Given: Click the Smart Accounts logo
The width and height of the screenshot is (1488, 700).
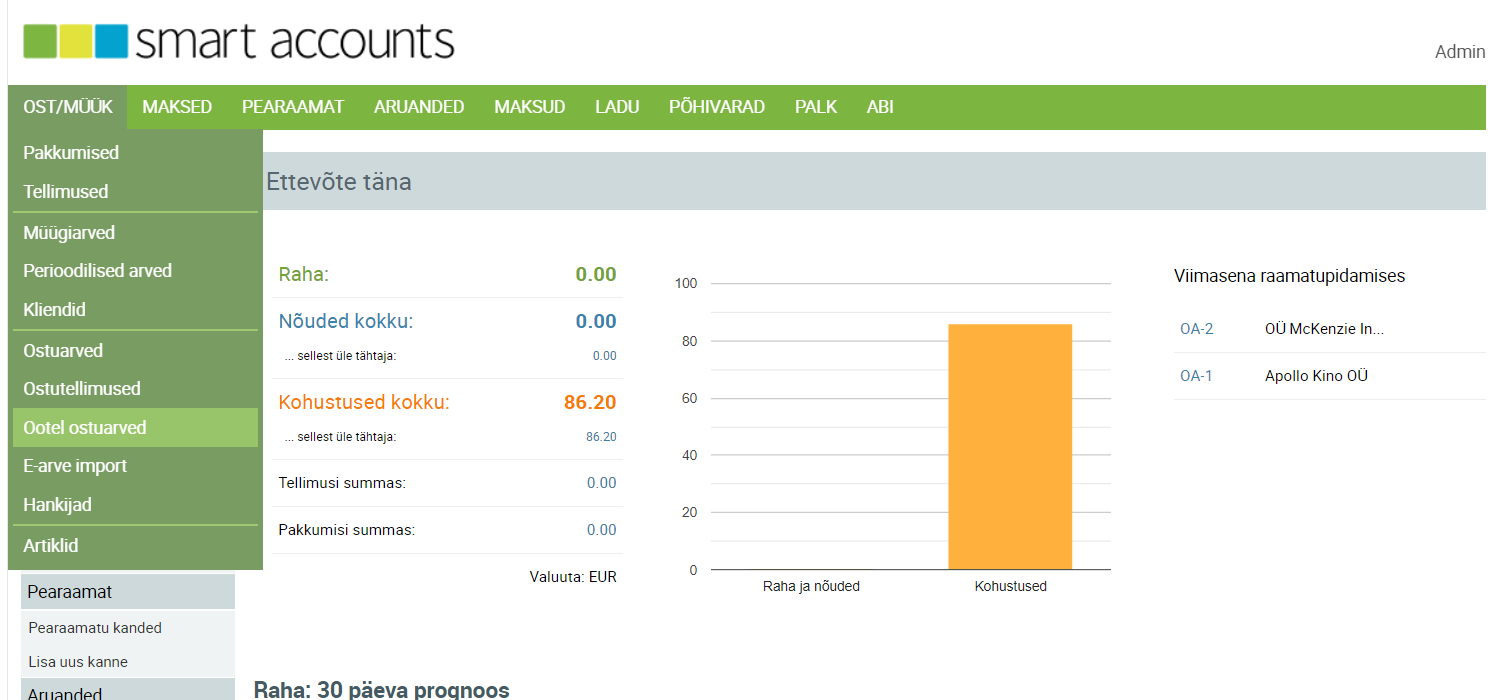Looking at the screenshot, I should click(239, 41).
